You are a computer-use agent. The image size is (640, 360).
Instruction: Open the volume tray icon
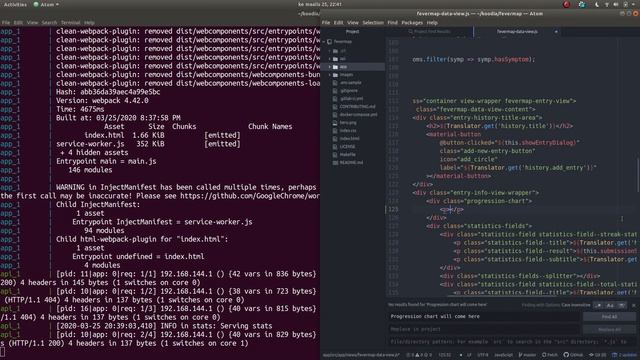click(616, 4)
